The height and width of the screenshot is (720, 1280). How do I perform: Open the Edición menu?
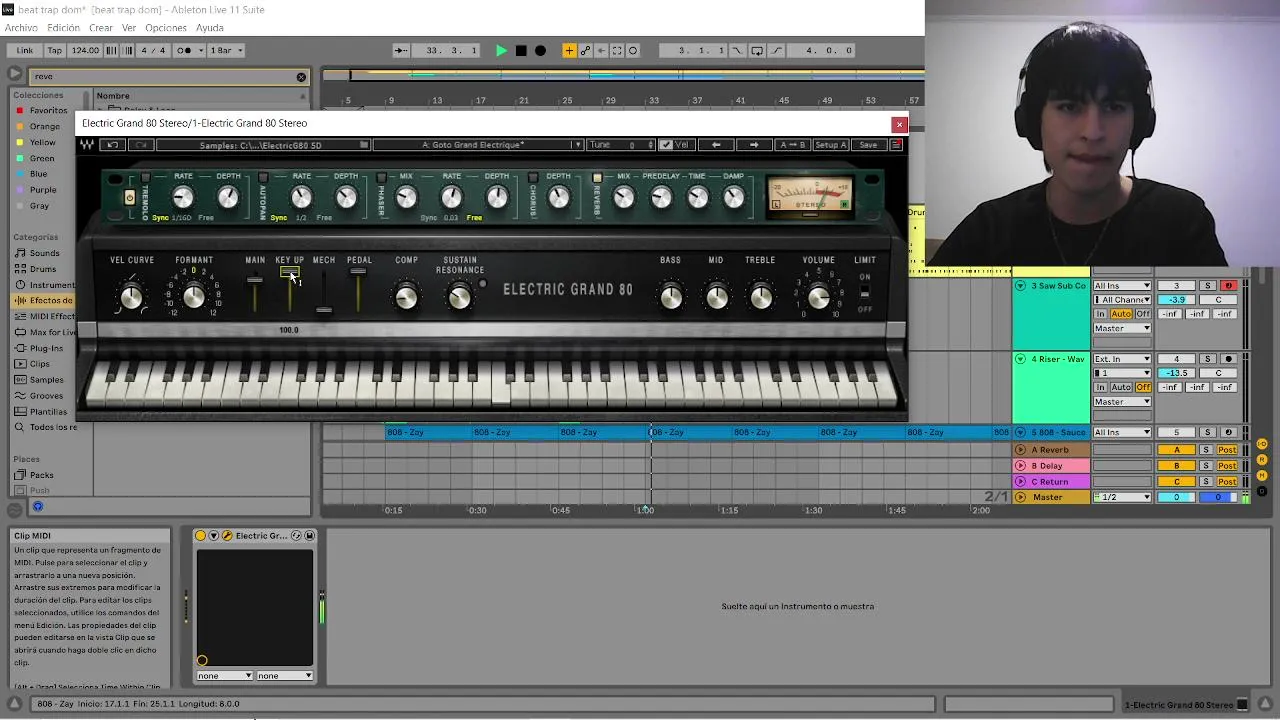pos(63,28)
